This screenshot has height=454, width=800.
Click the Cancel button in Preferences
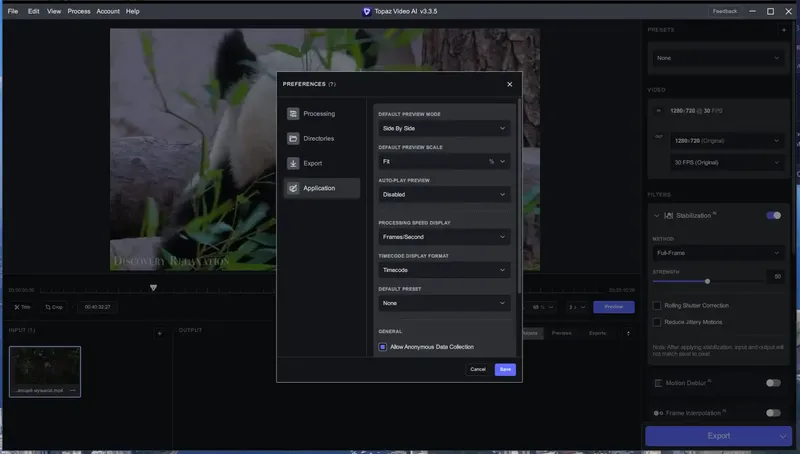click(478, 369)
